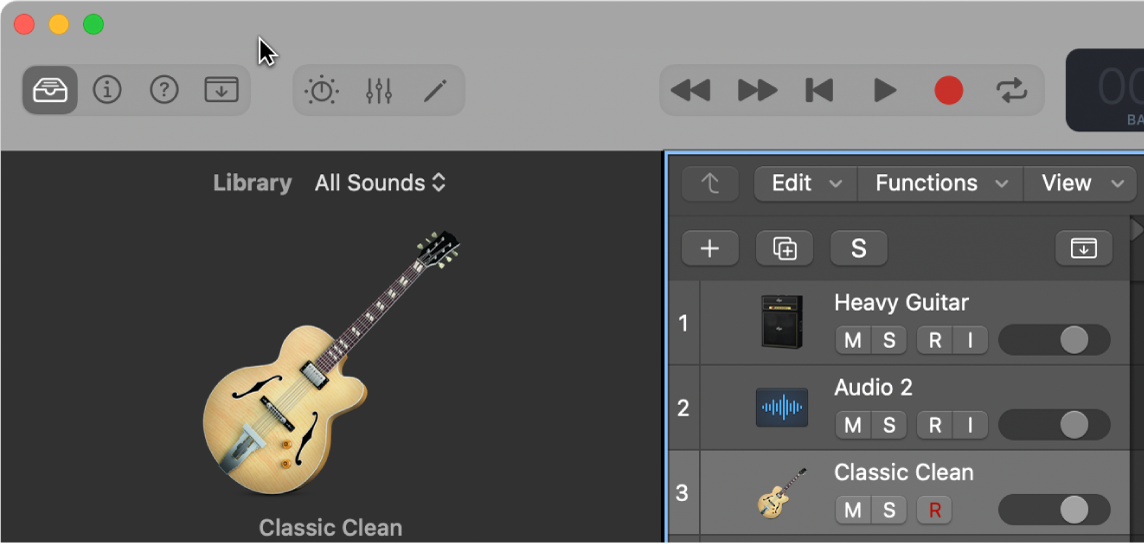This screenshot has width=1144, height=544.
Task: Start playback with the Play button
Action: (885, 90)
